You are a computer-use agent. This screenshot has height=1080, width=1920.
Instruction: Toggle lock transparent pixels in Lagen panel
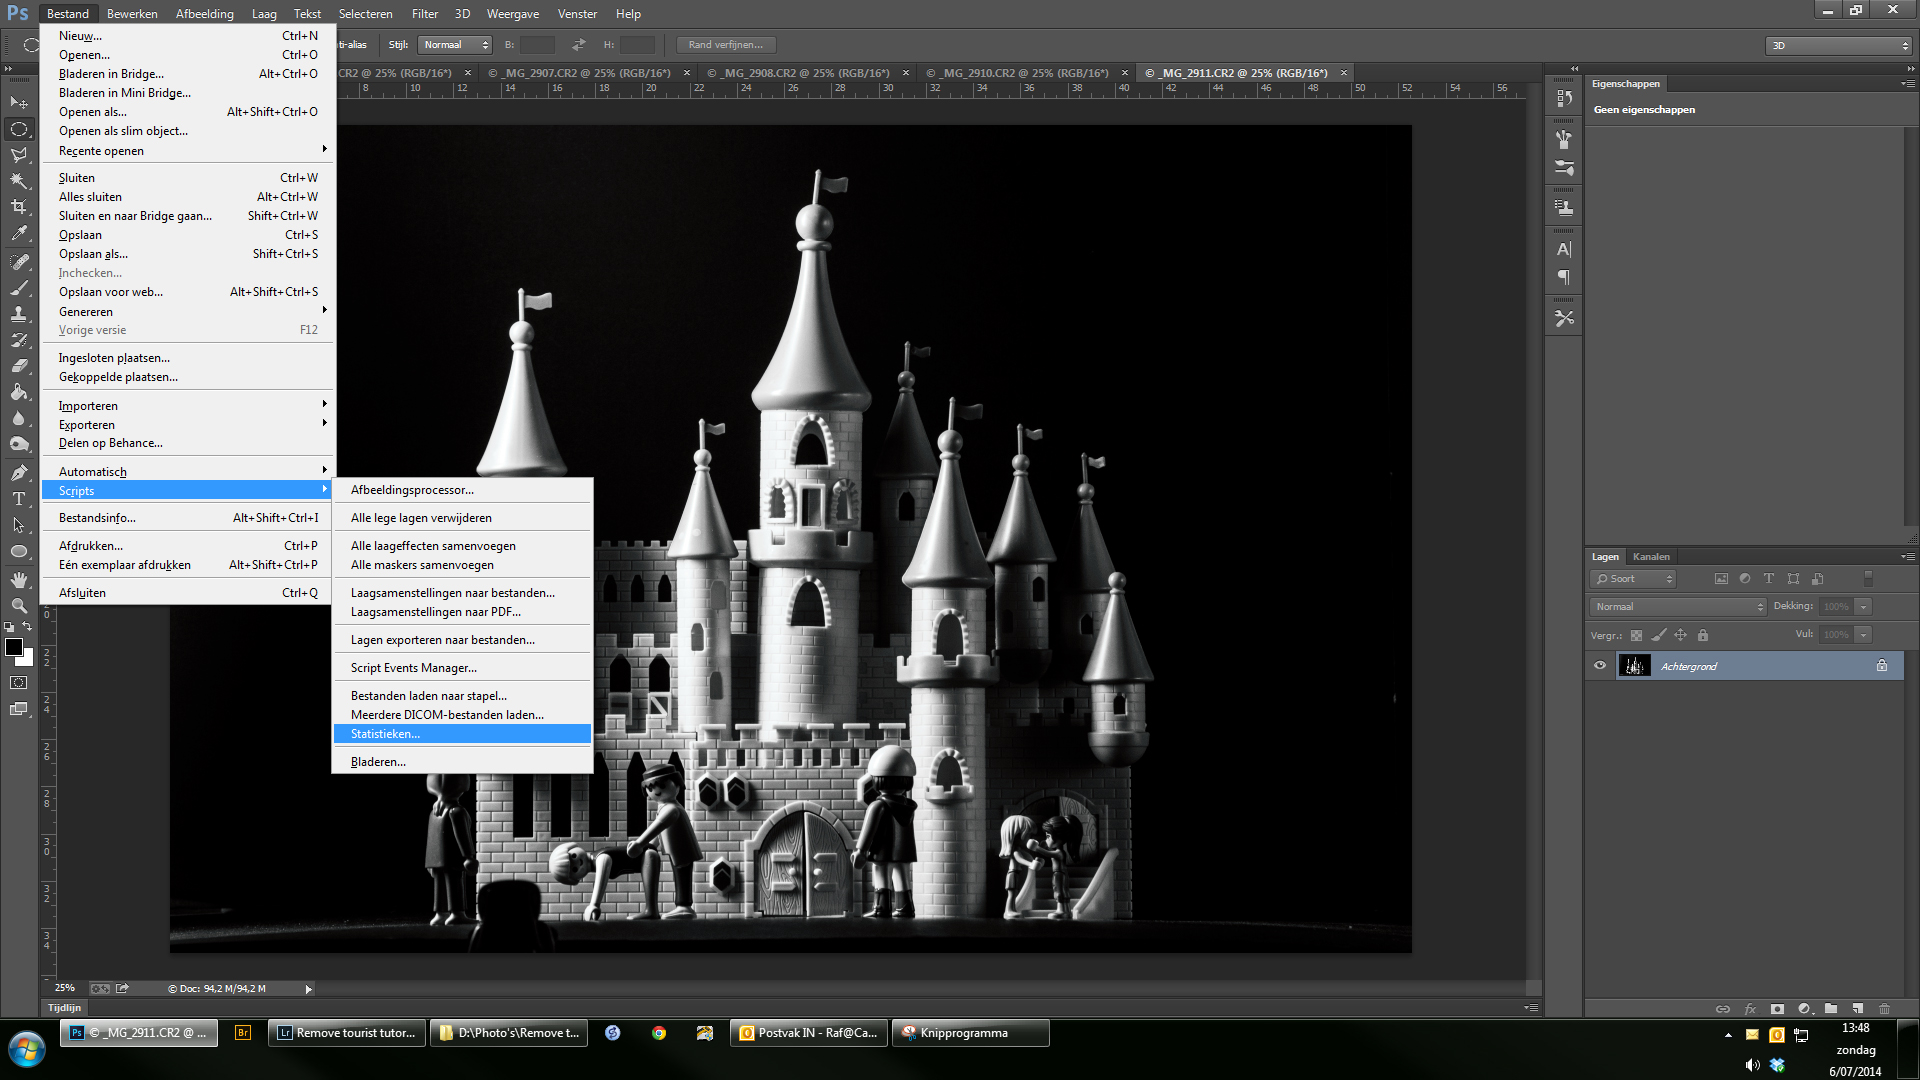[x=1637, y=635]
